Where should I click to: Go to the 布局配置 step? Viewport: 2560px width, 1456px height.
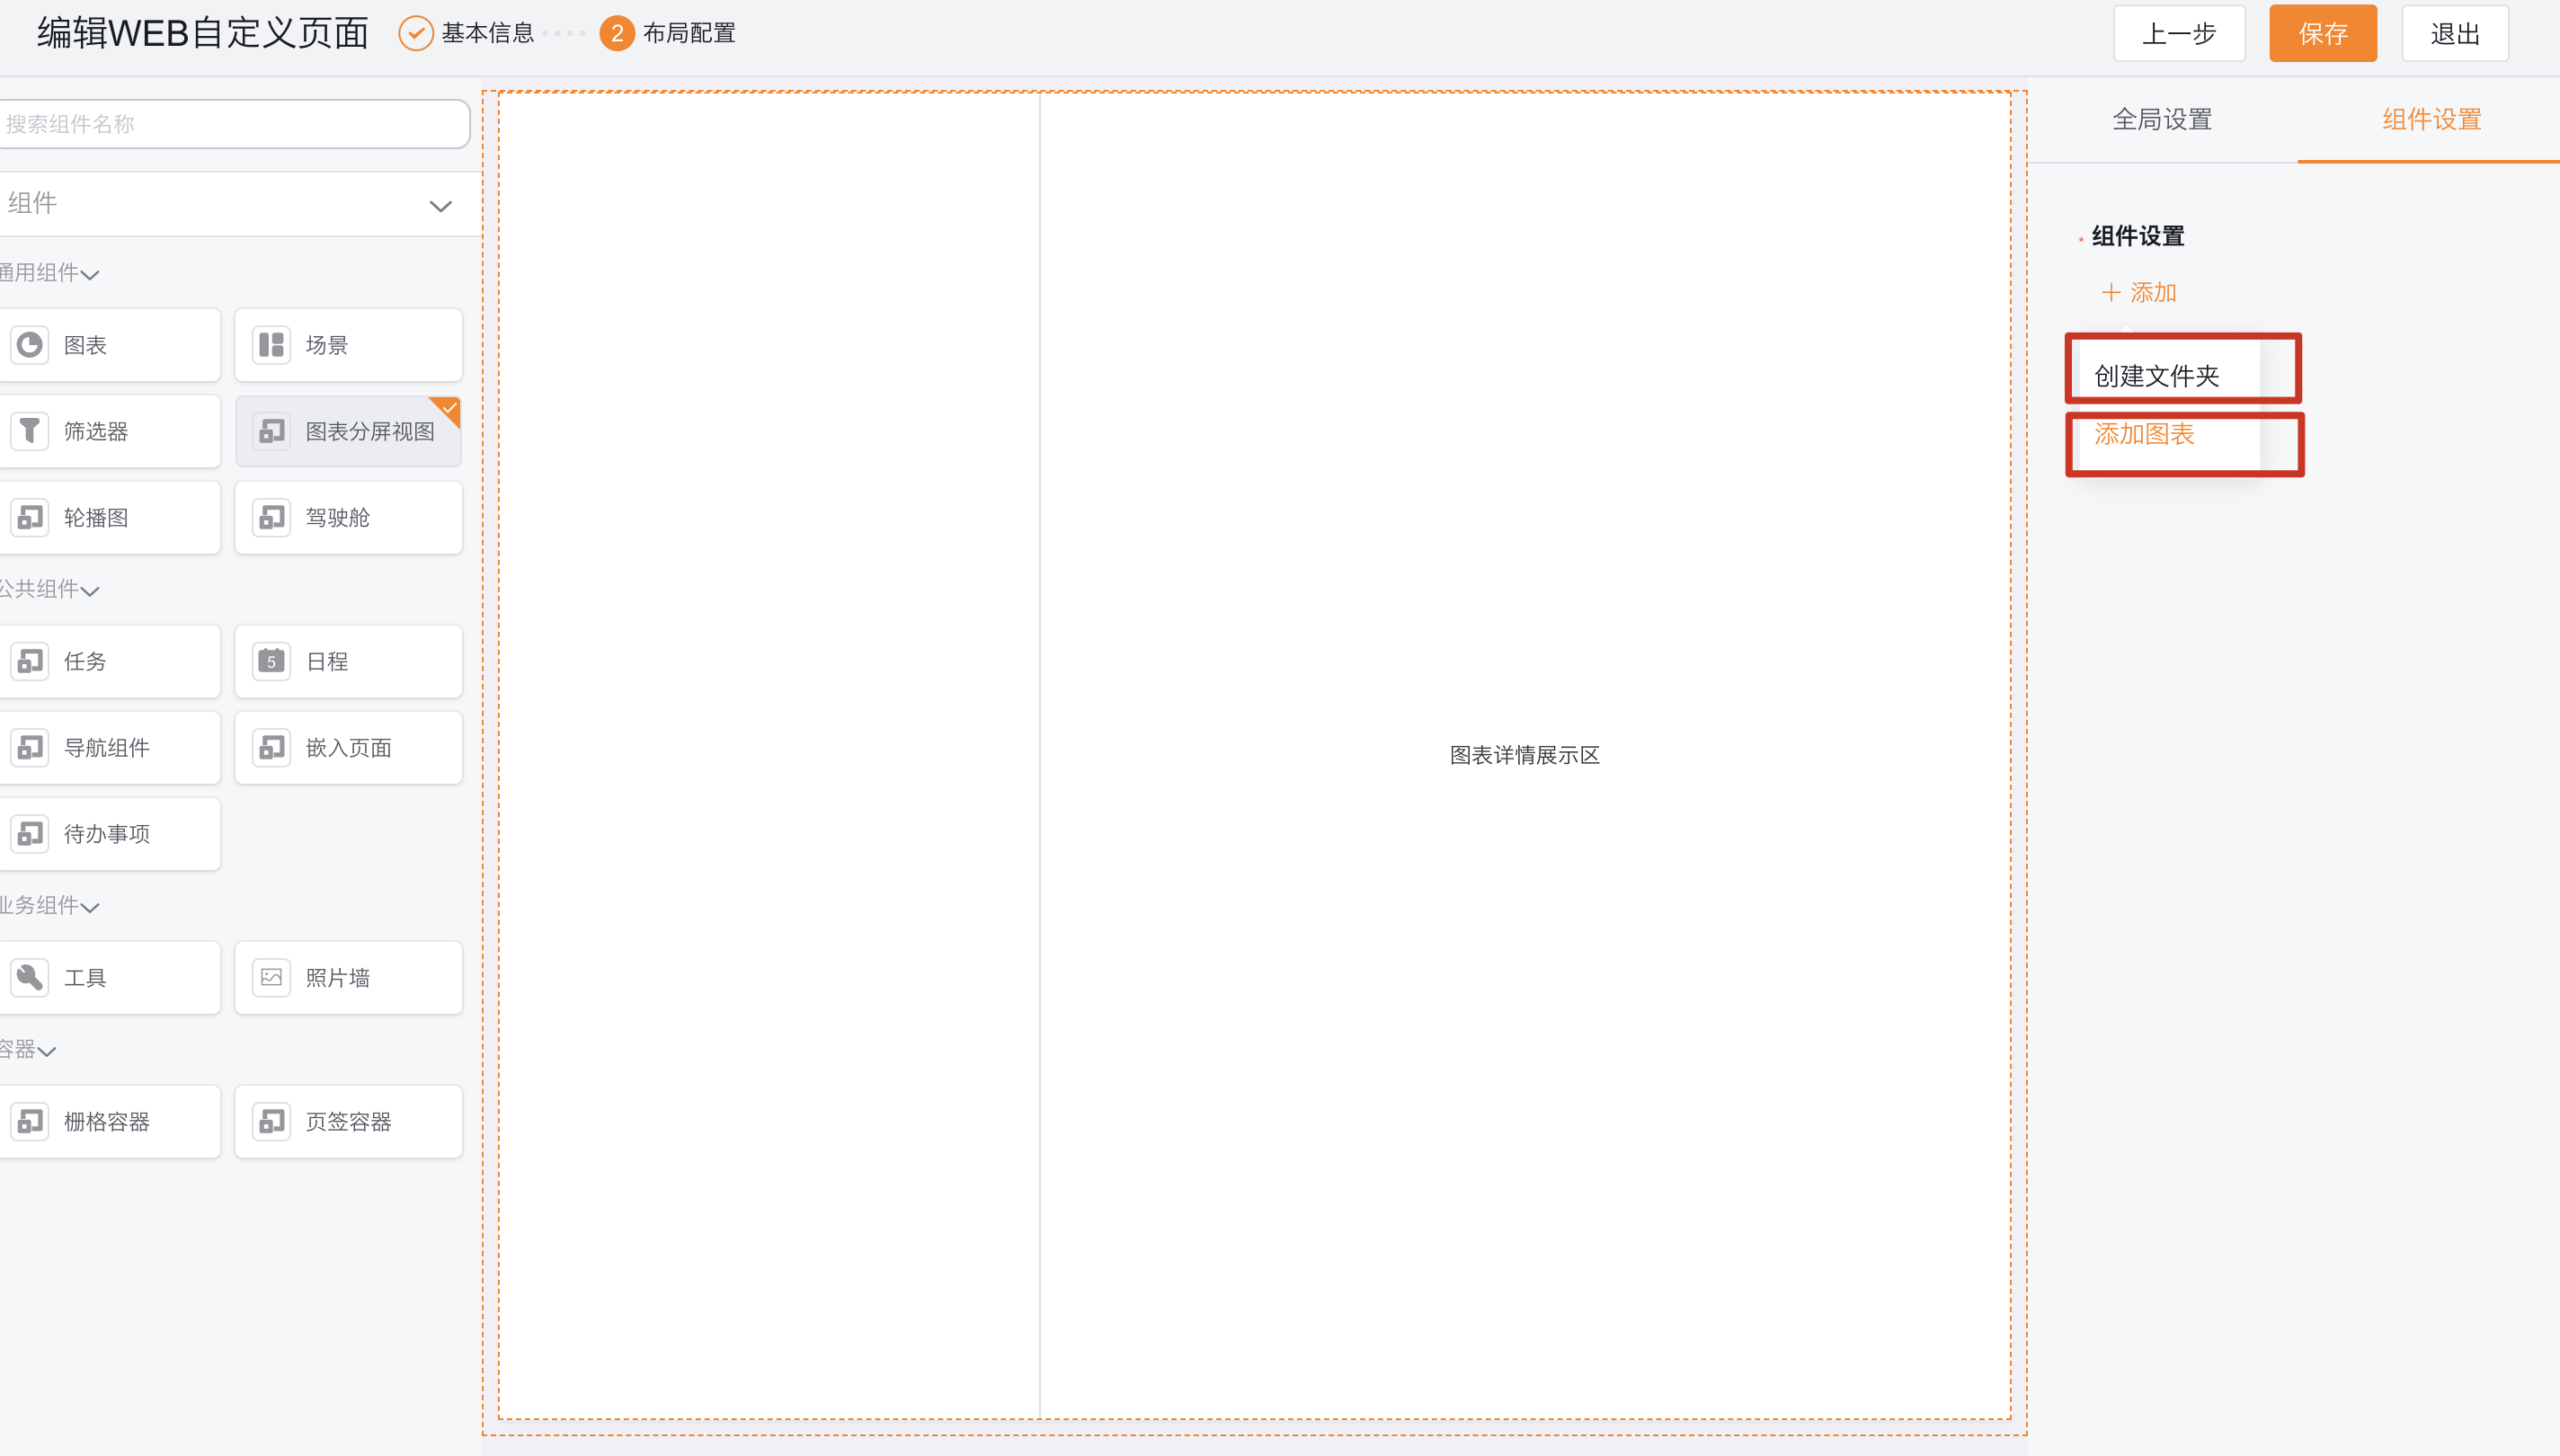689,33
